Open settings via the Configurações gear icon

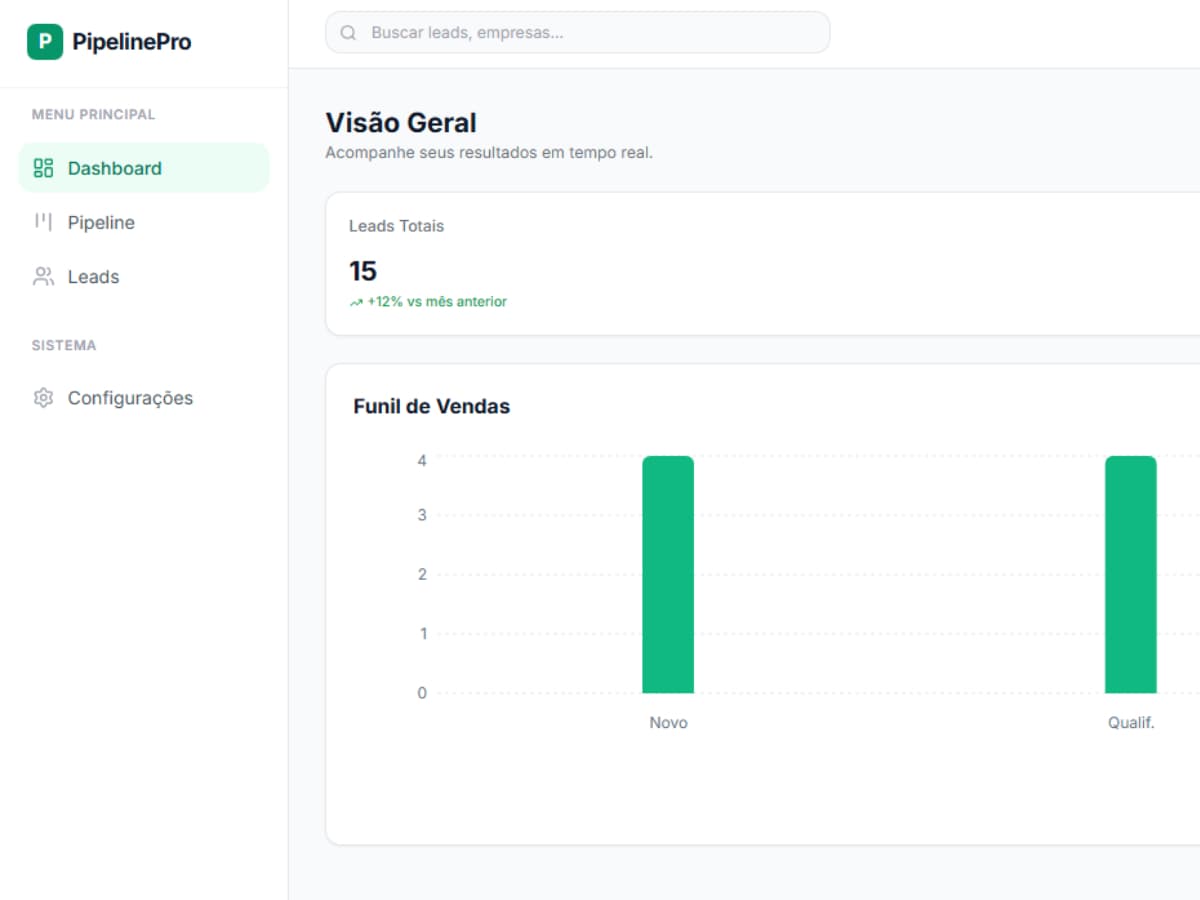42,397
